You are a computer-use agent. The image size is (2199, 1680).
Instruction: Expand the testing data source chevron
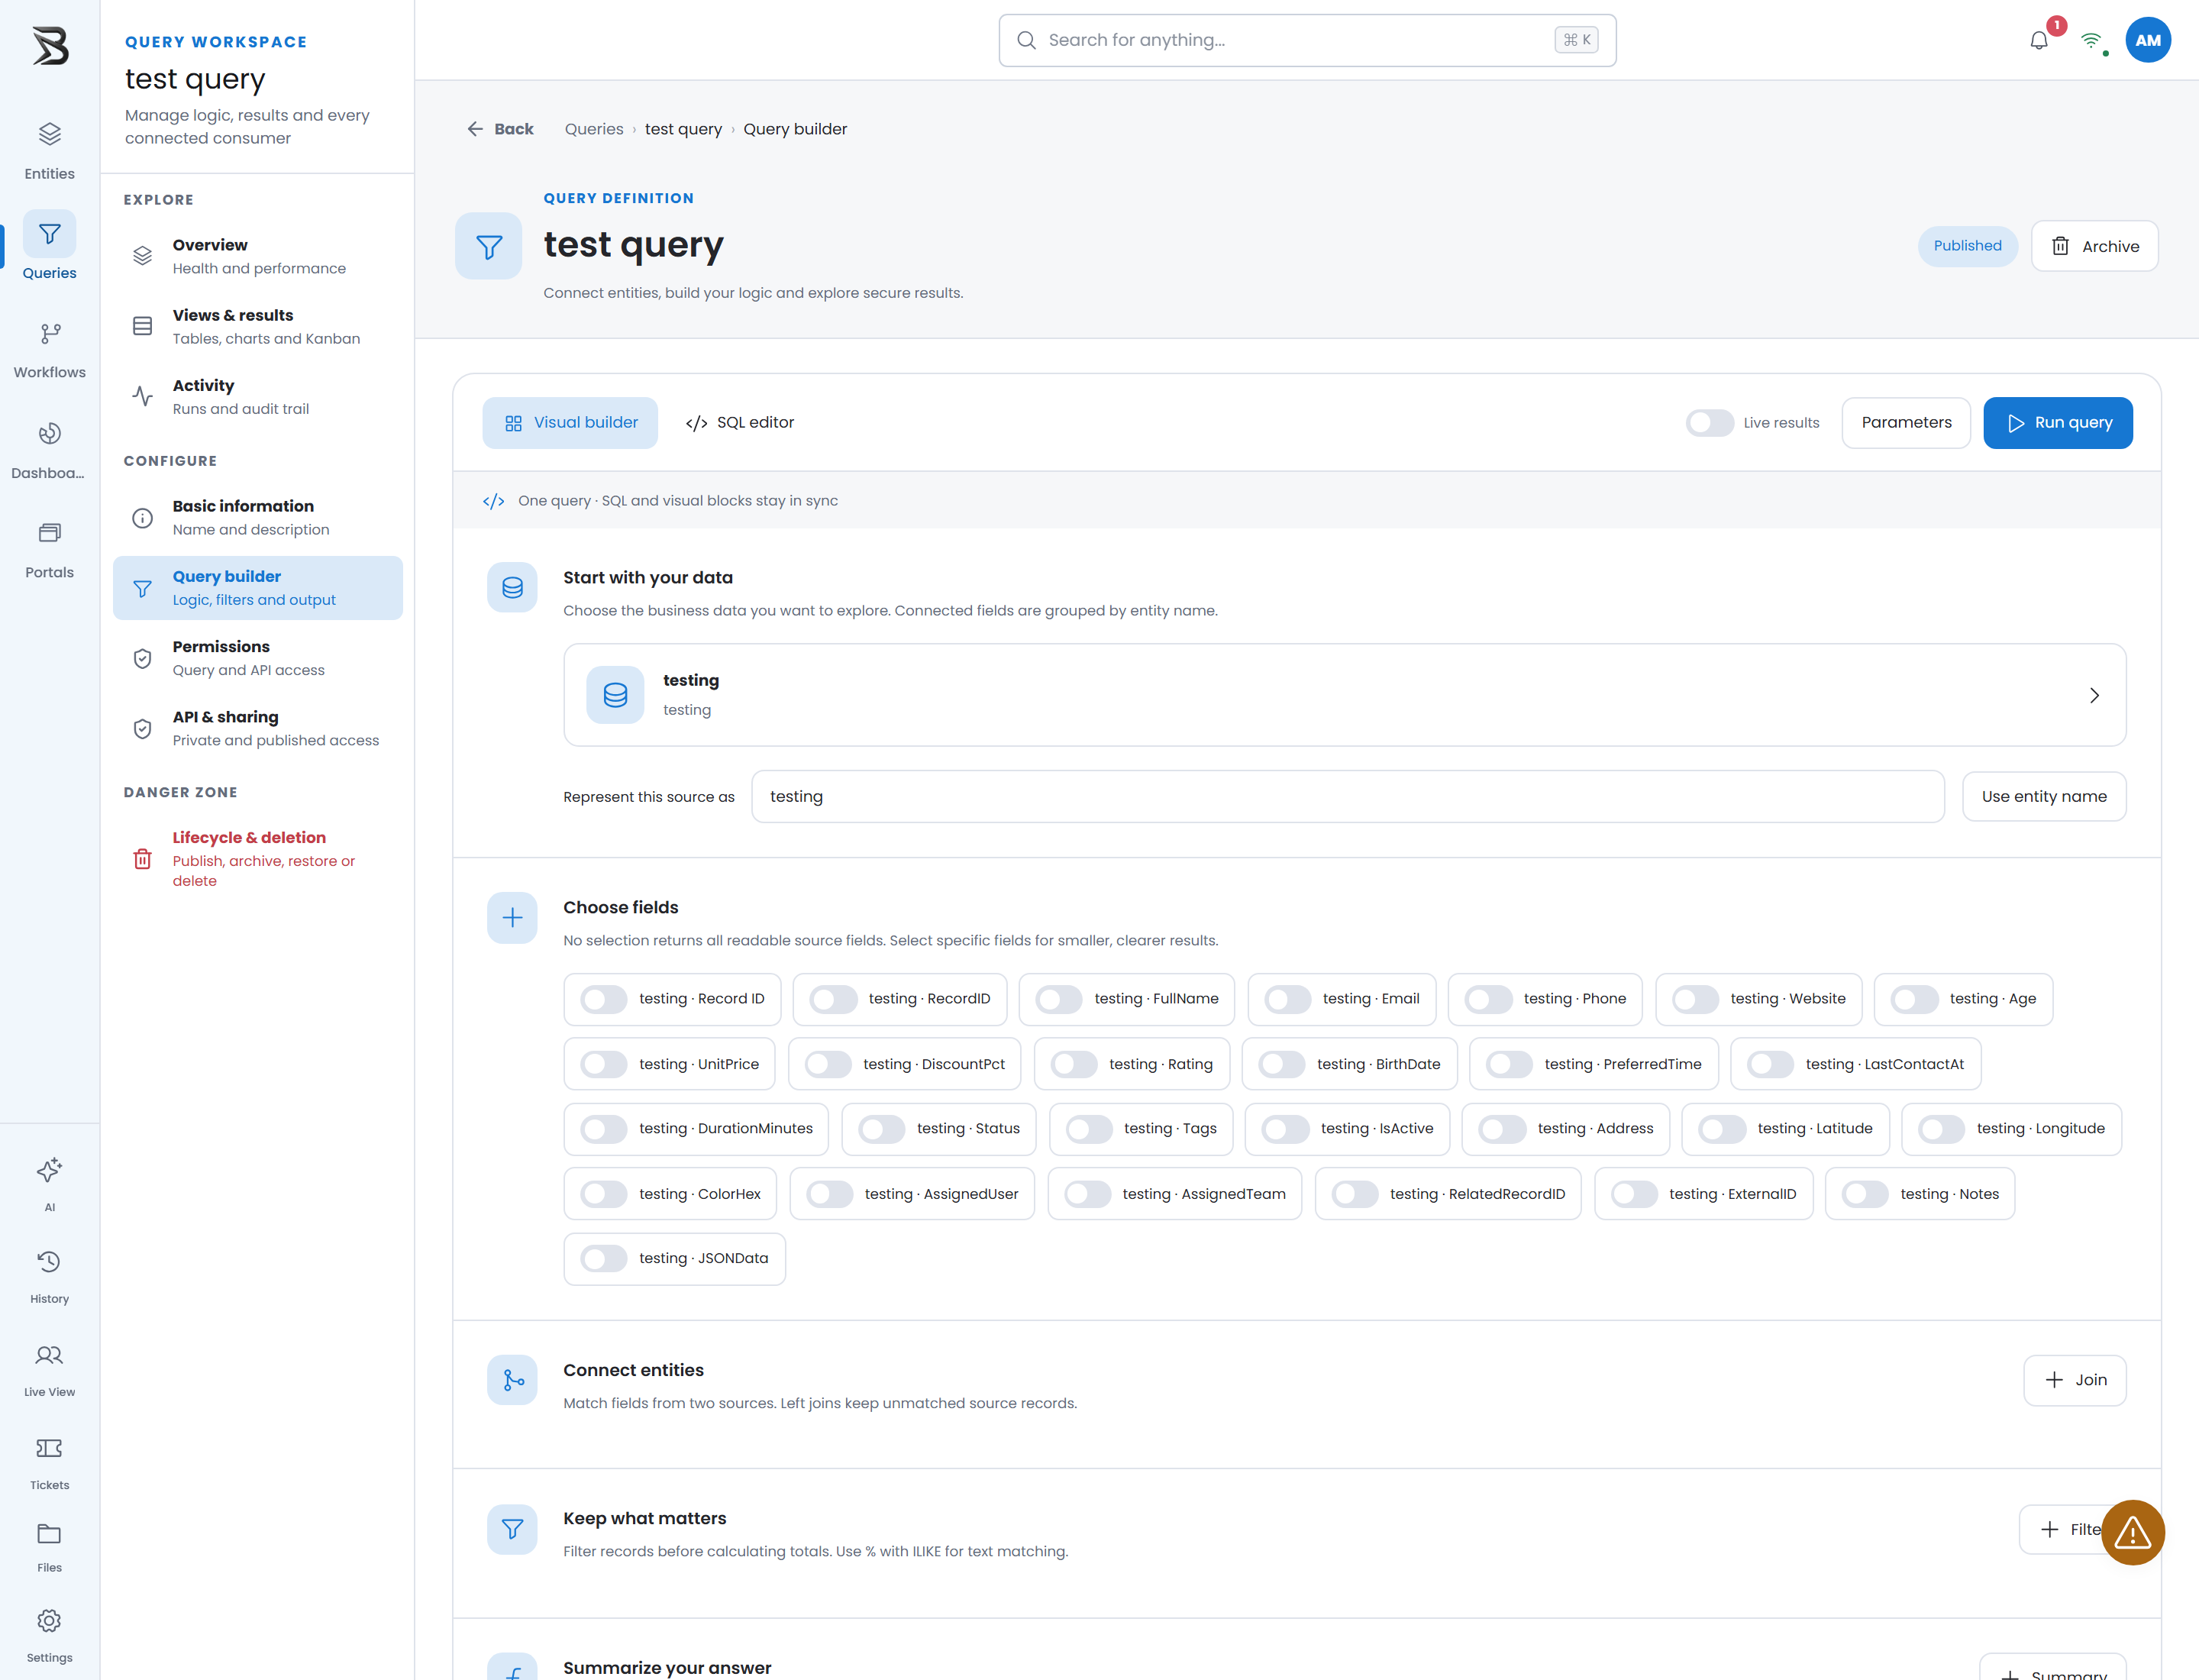click(2094, 695)
